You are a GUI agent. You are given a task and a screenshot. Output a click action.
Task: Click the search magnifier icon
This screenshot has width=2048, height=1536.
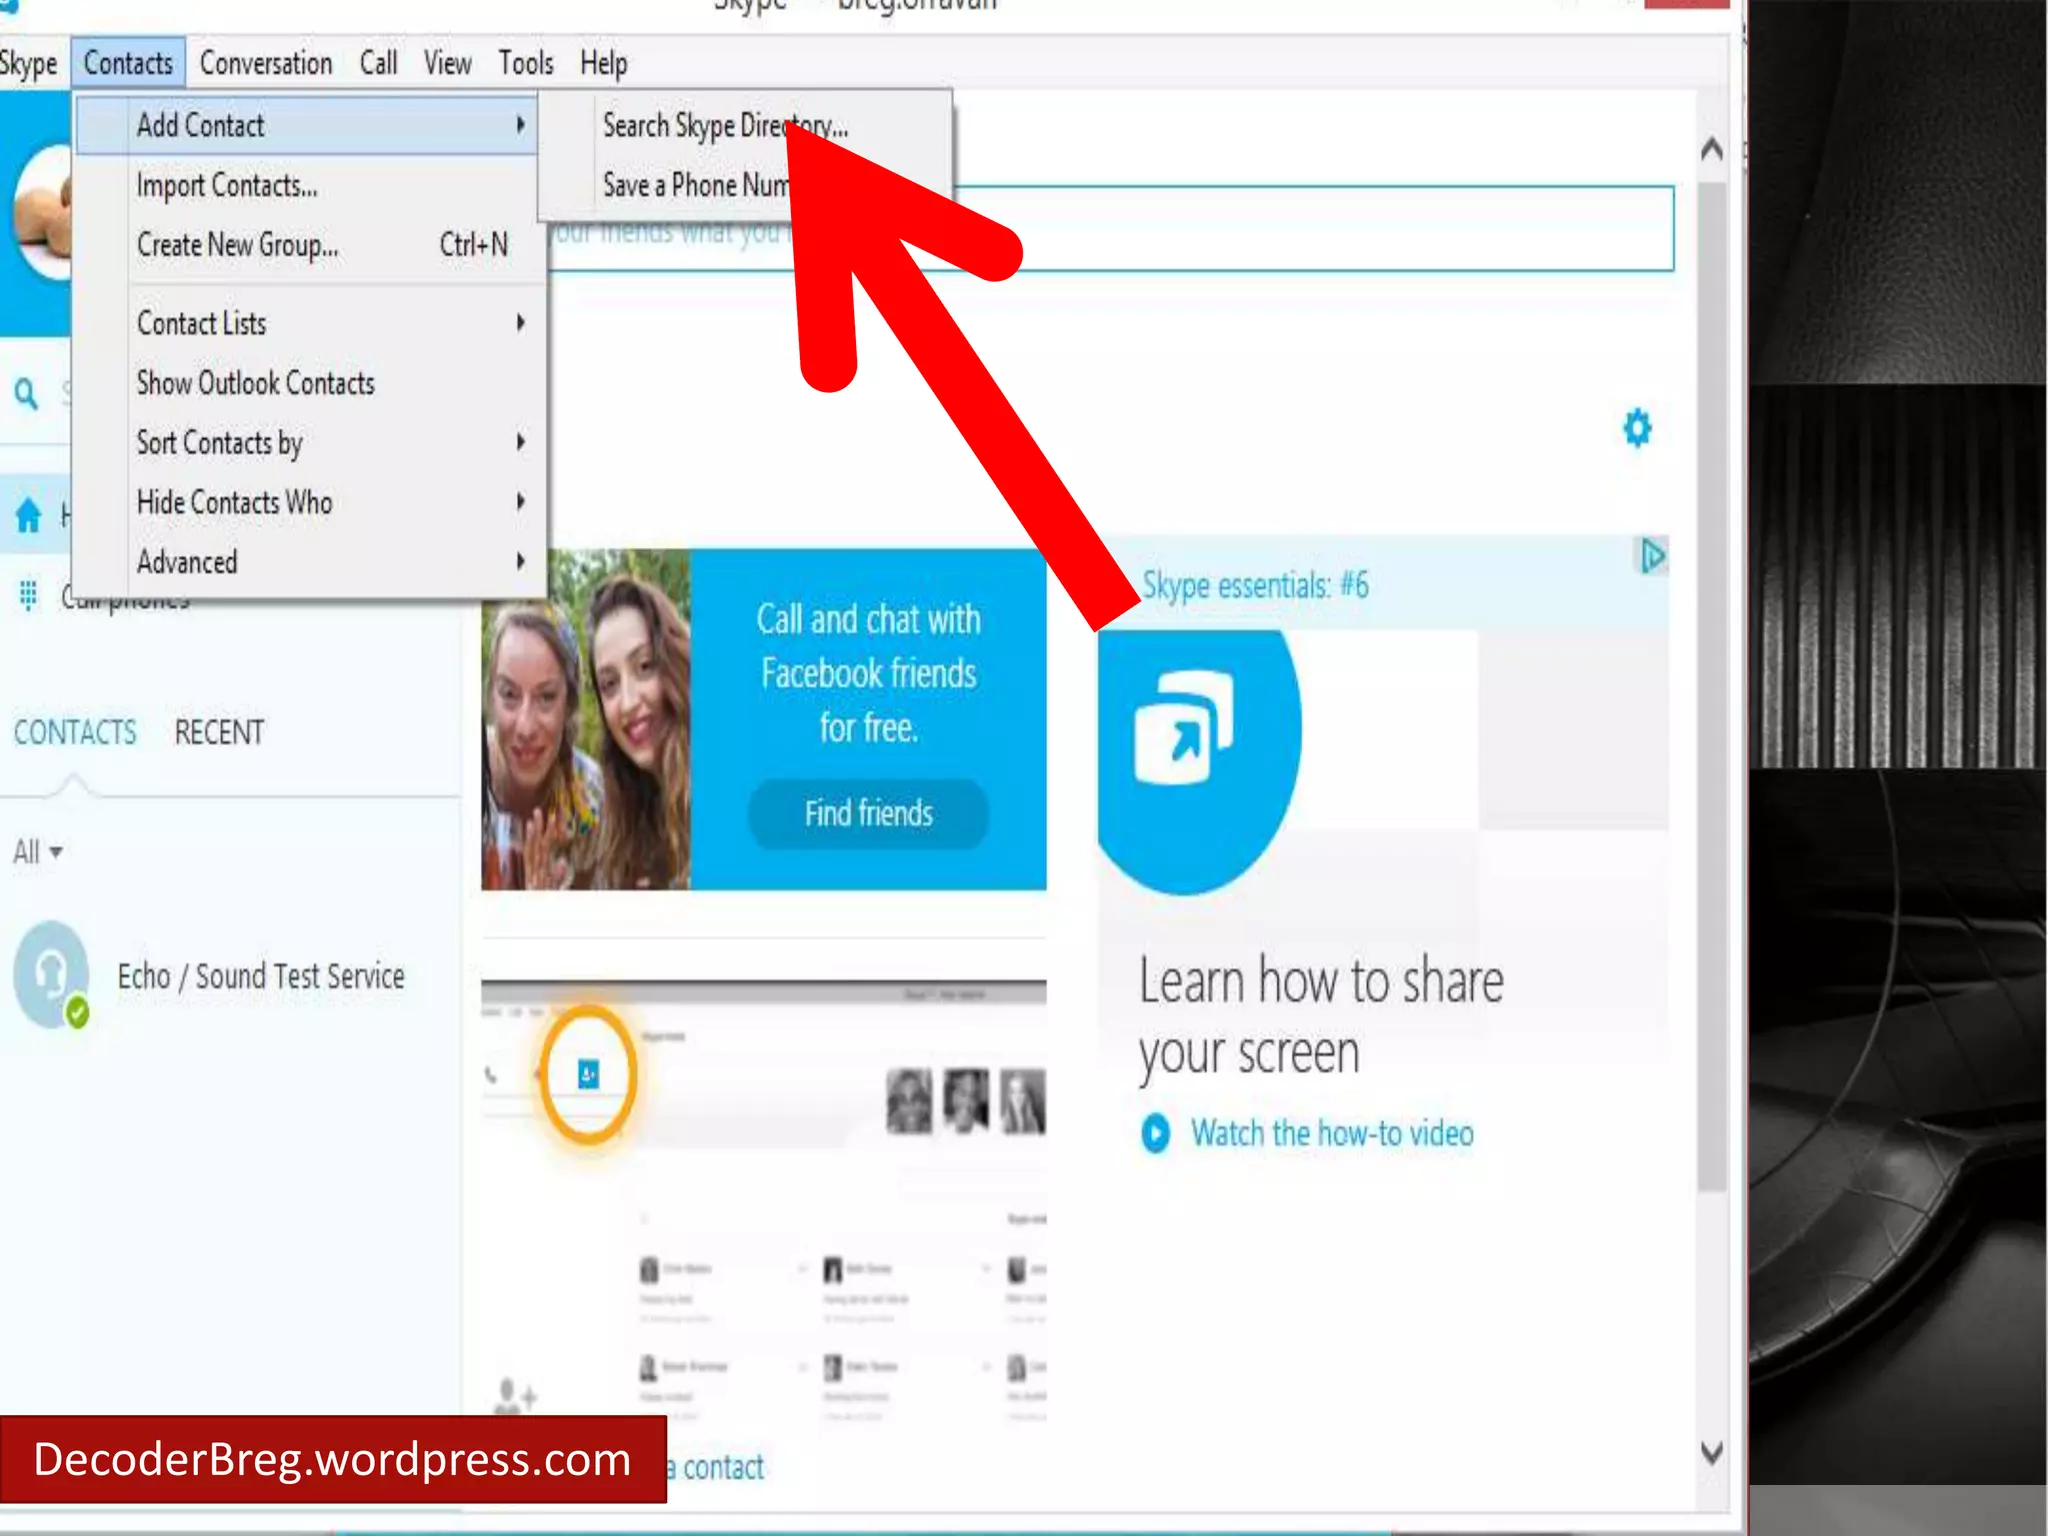27,393
